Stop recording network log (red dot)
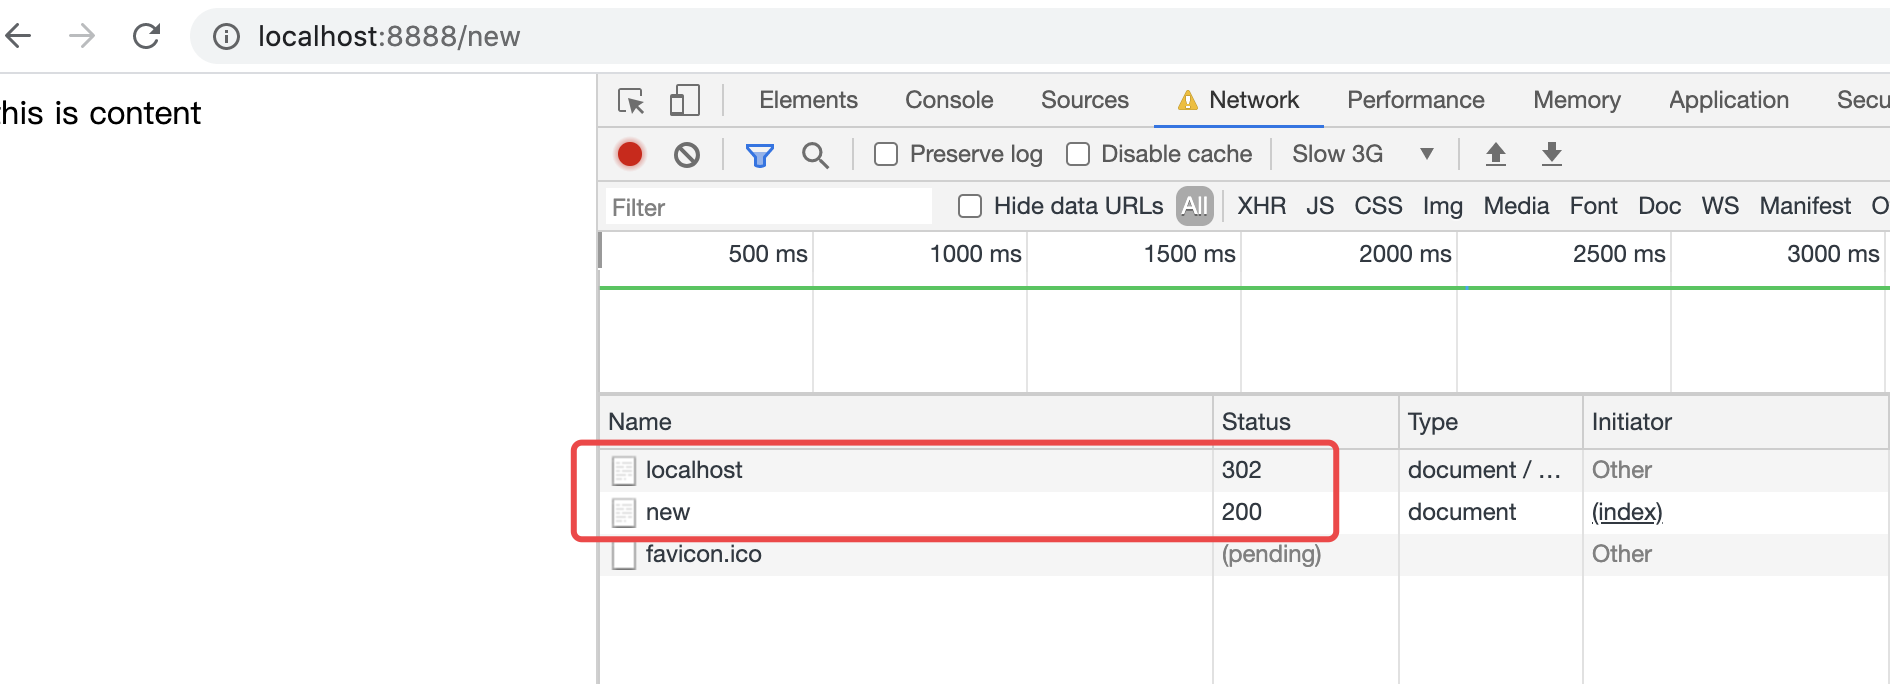This screenshot has width=1890, height=684. pos(630,154)
